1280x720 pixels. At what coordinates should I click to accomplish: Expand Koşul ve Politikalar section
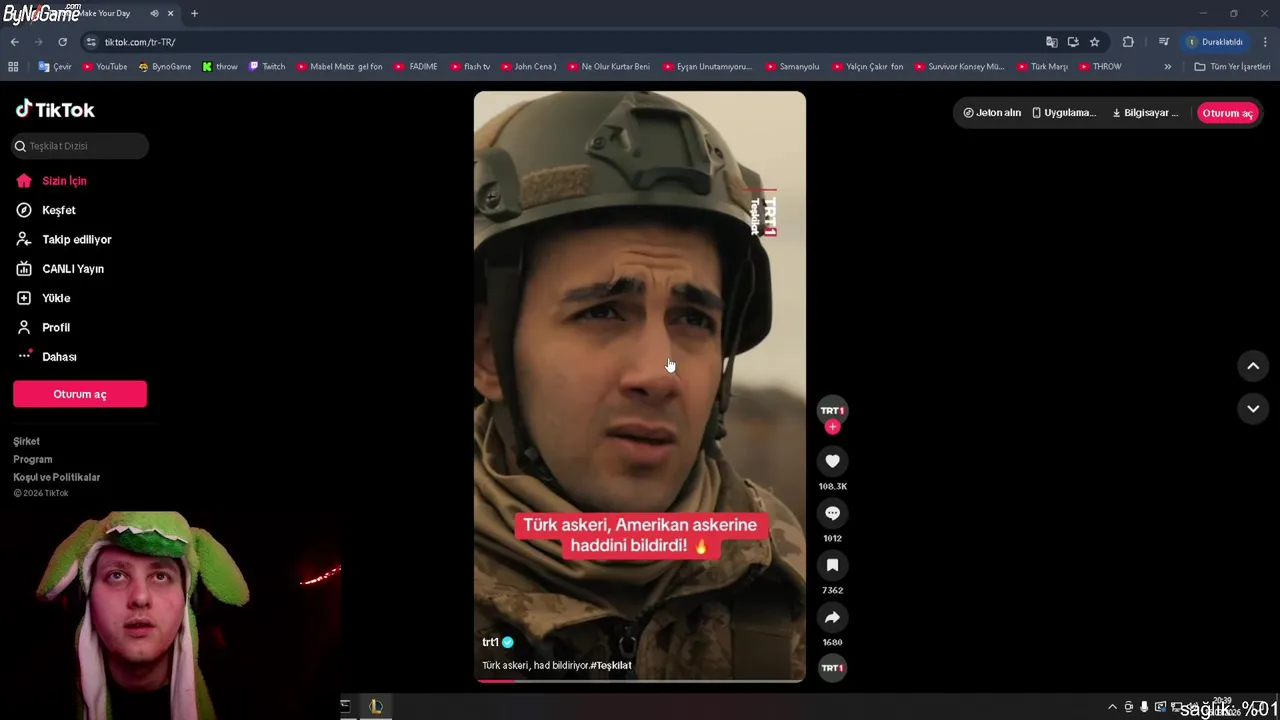tap(57, 477)
